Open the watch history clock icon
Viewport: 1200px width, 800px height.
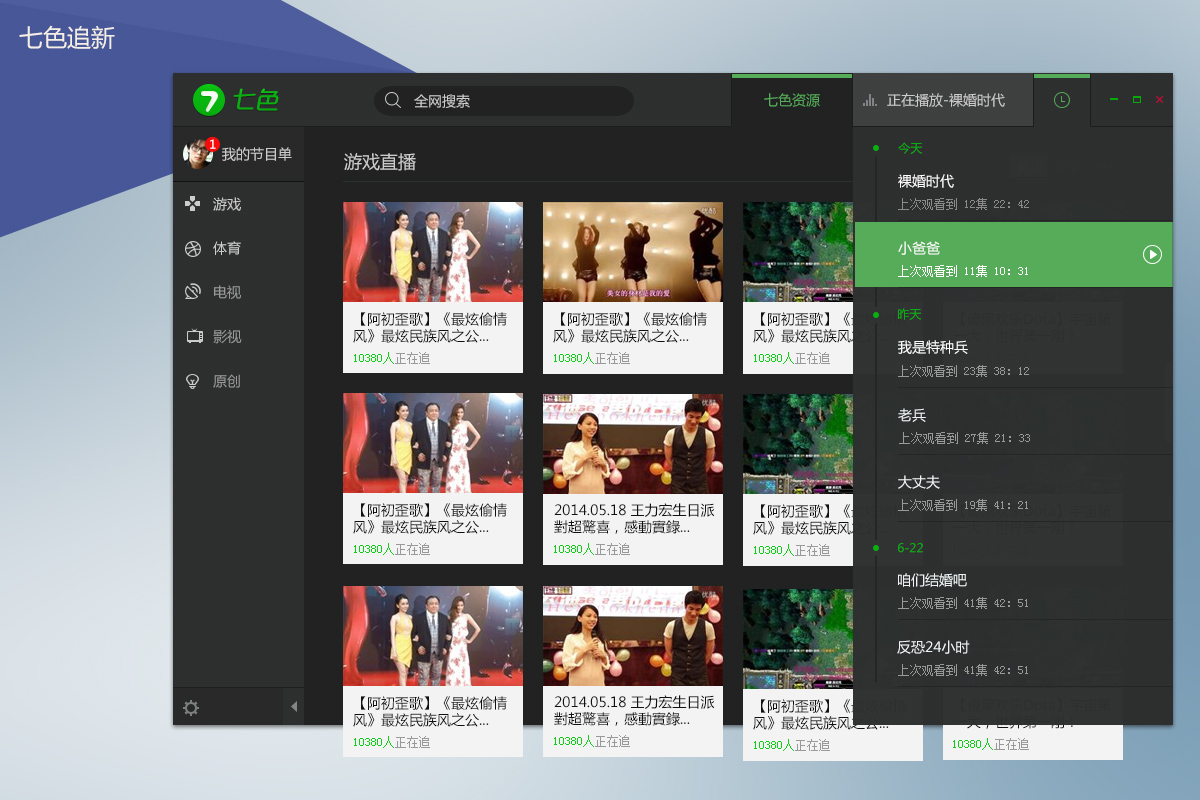pos(1062,100)
